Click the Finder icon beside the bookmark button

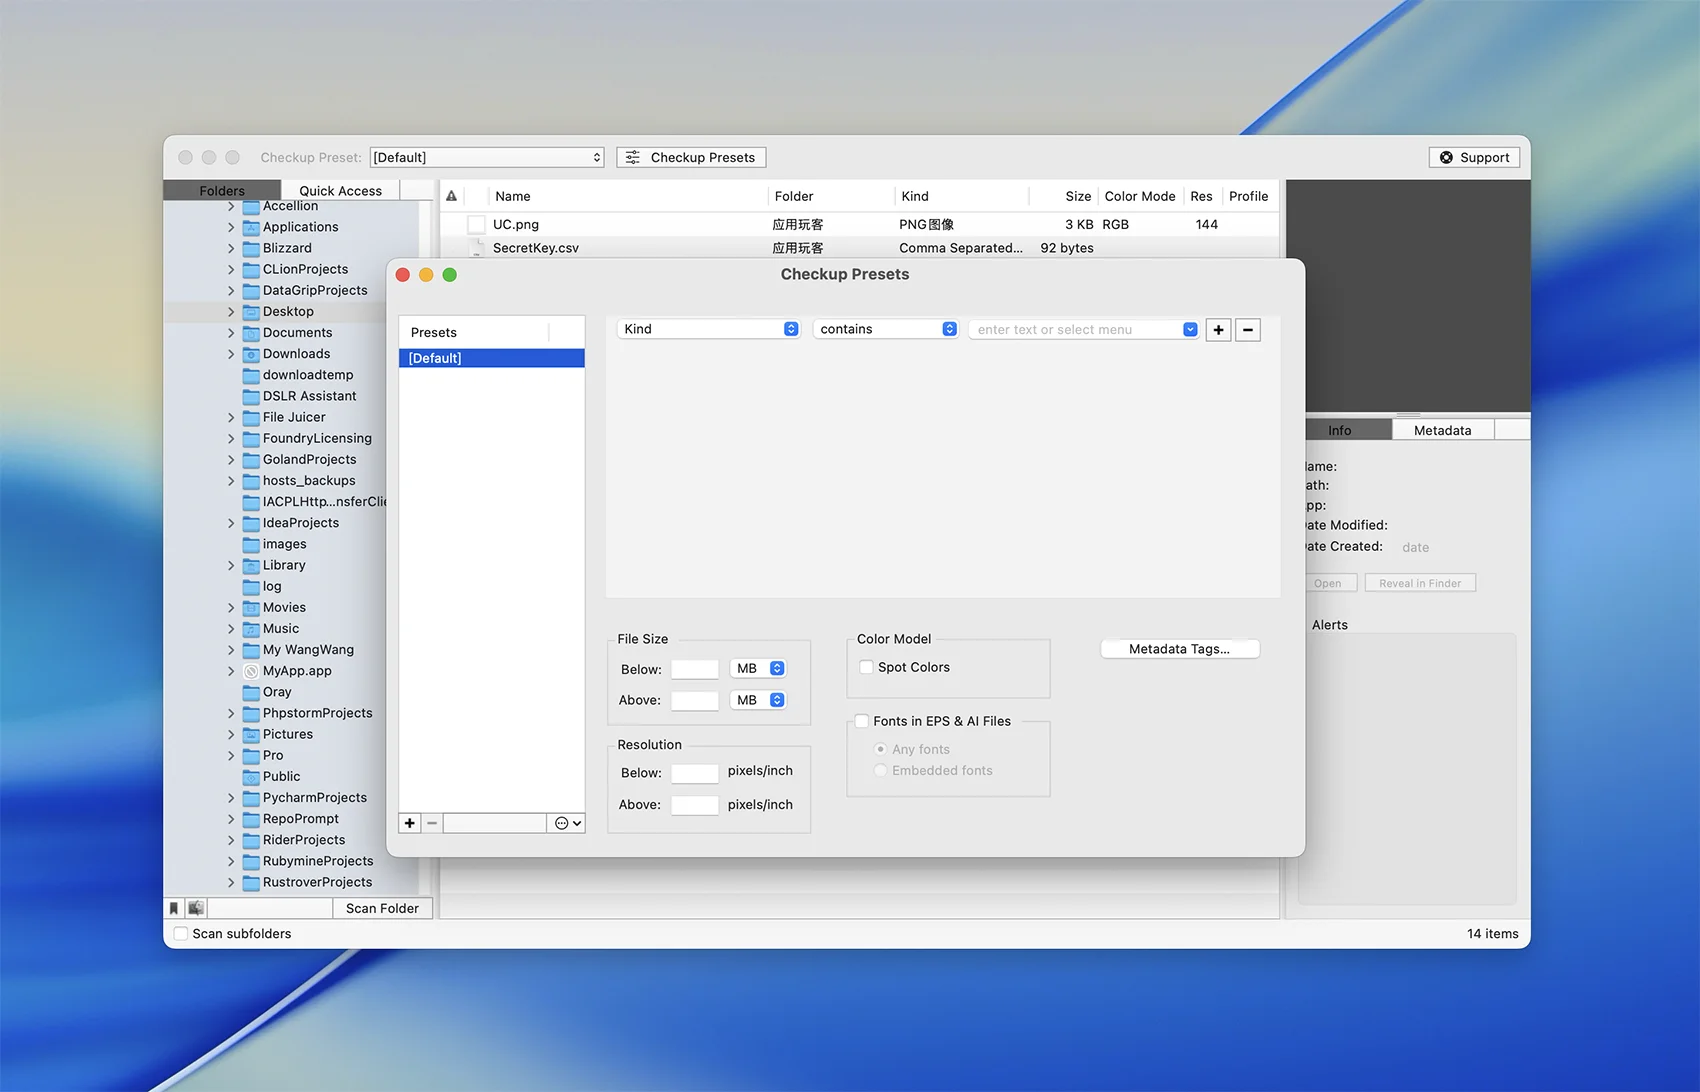(196, 908)
